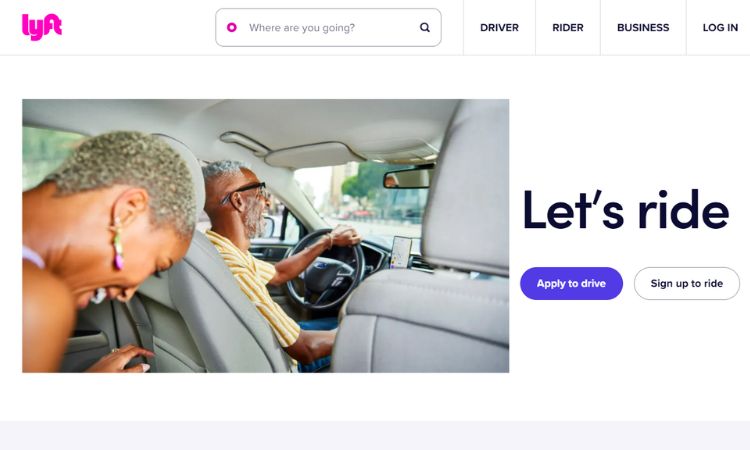Click the gray front-seat headrest in the photo
750x450 pixels.
466,187
